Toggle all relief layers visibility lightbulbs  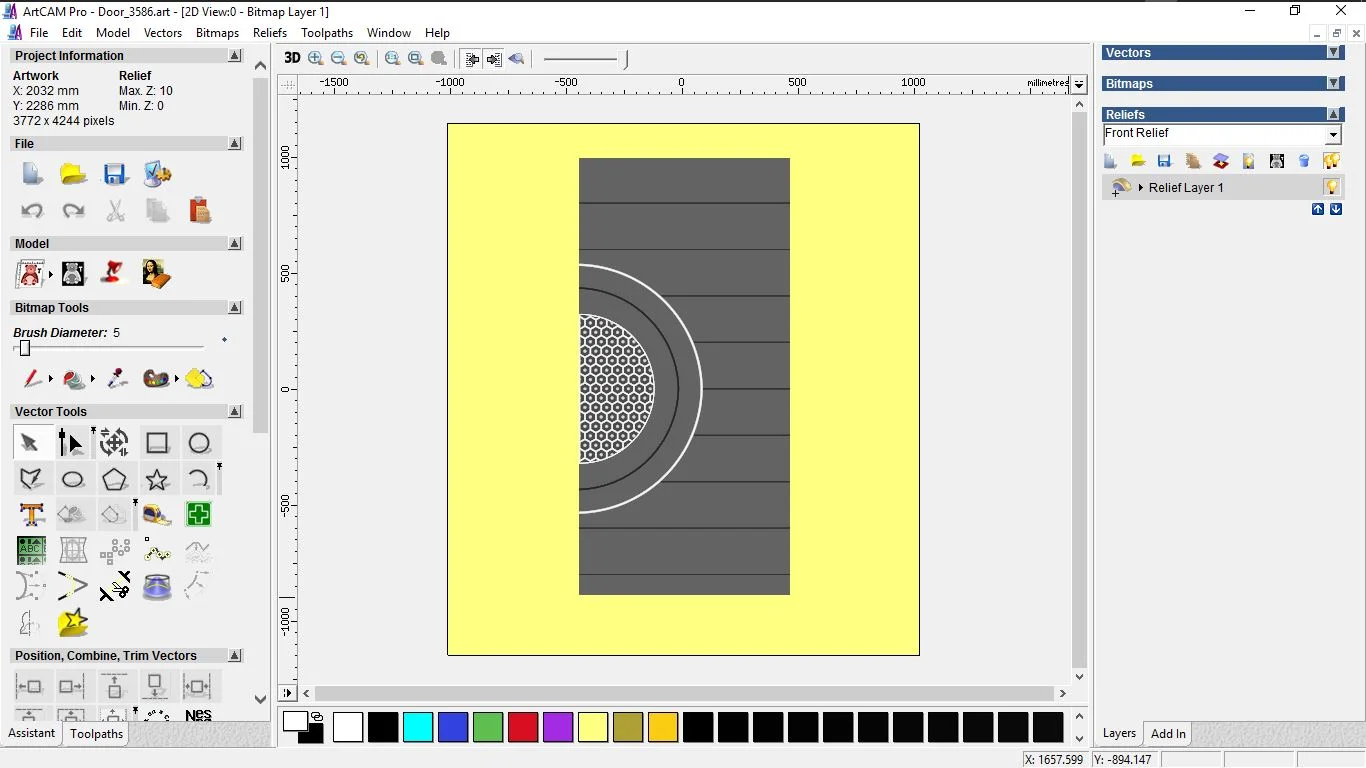pos(1331,161)
